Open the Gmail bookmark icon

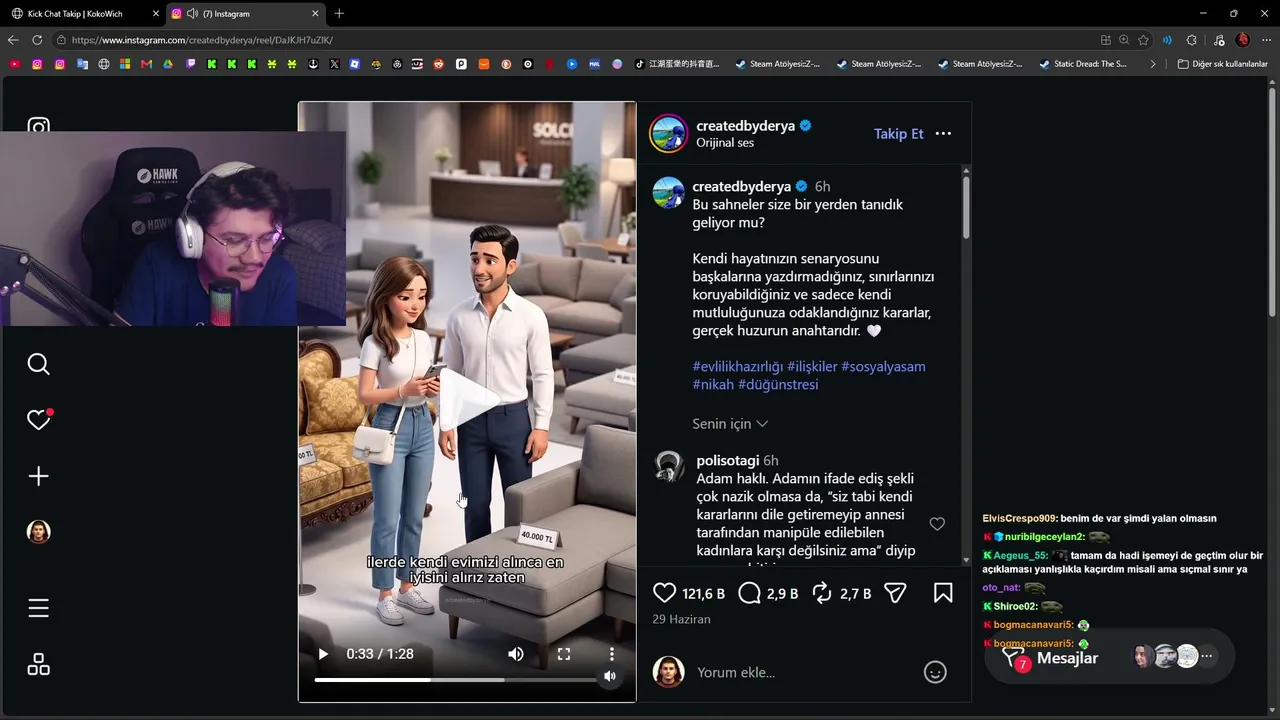147,64
